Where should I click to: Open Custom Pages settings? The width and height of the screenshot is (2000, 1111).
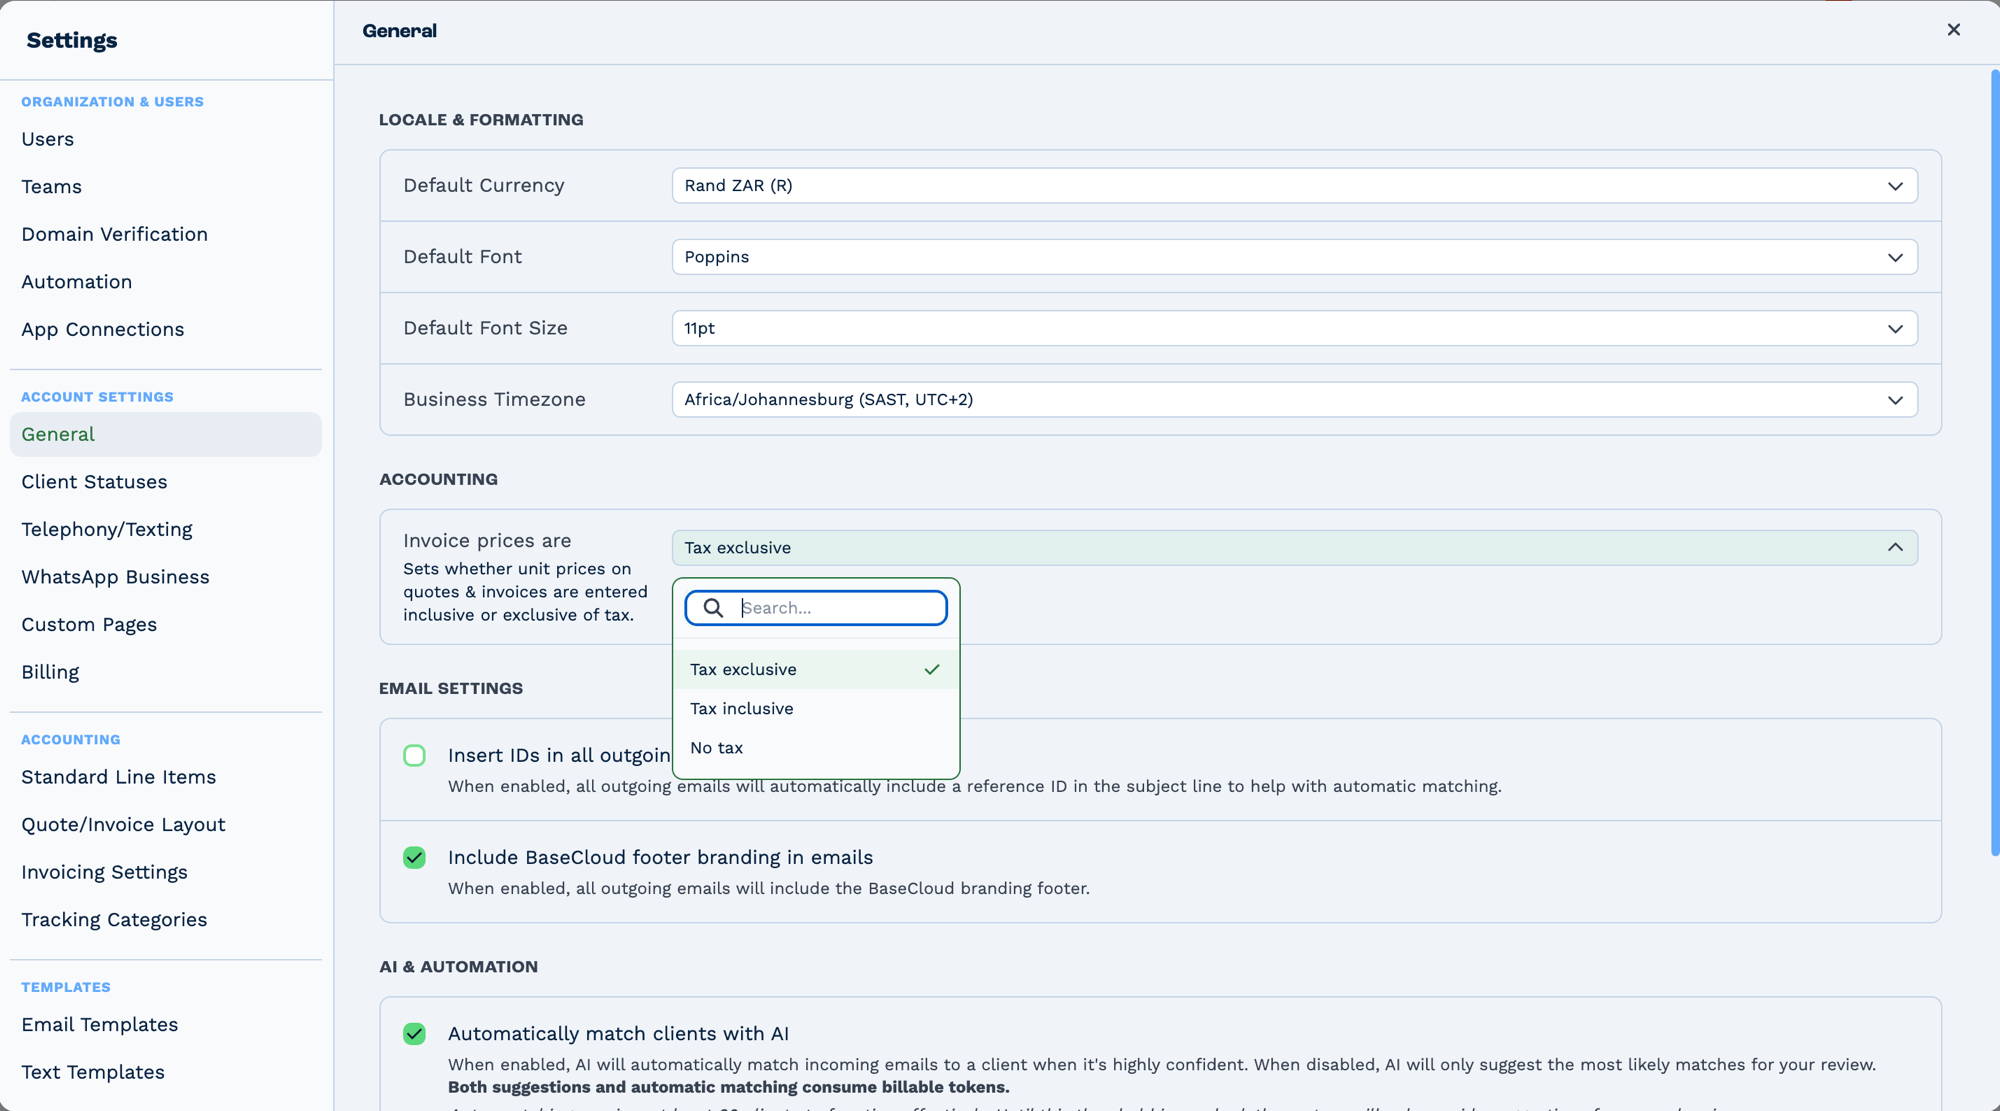click(x=166, y=624)
